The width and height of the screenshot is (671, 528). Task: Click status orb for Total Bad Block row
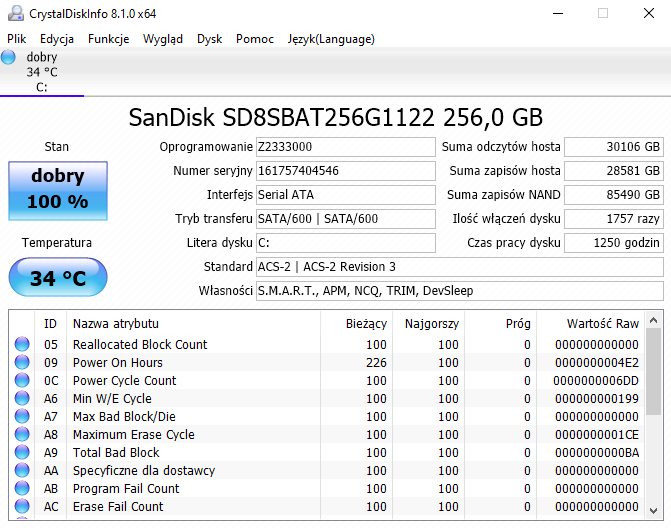pyautogui.click(x=22, y=452)
